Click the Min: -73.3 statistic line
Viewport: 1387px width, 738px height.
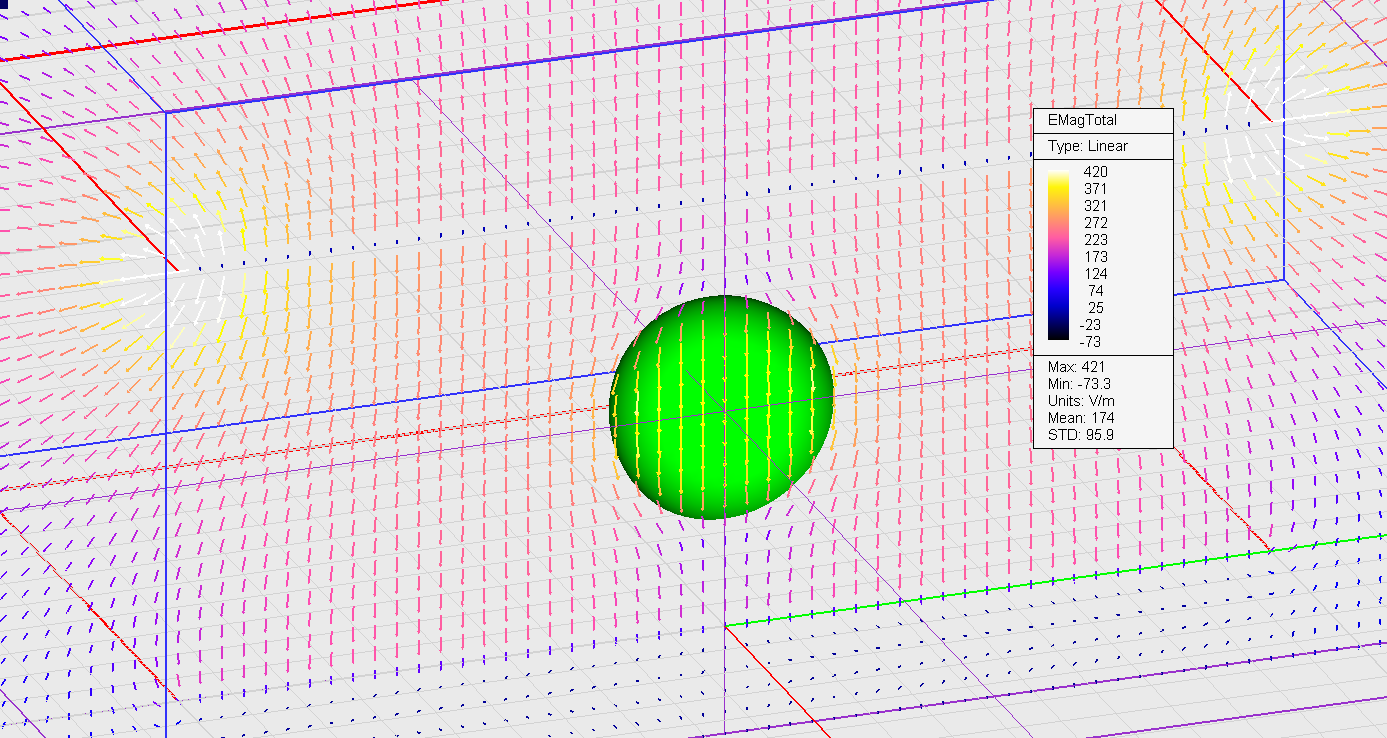click(x=1078, y=384)
